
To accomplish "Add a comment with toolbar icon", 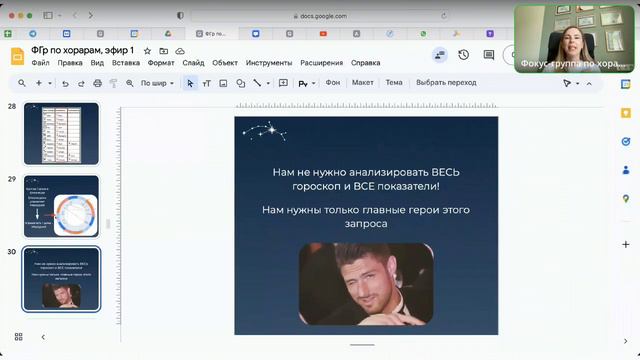I will click(283, 83).
